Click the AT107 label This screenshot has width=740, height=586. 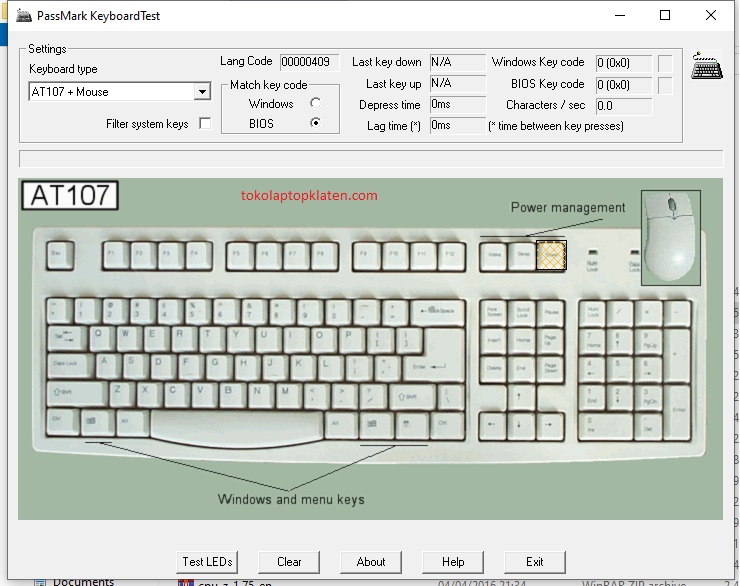coord(70,195)
